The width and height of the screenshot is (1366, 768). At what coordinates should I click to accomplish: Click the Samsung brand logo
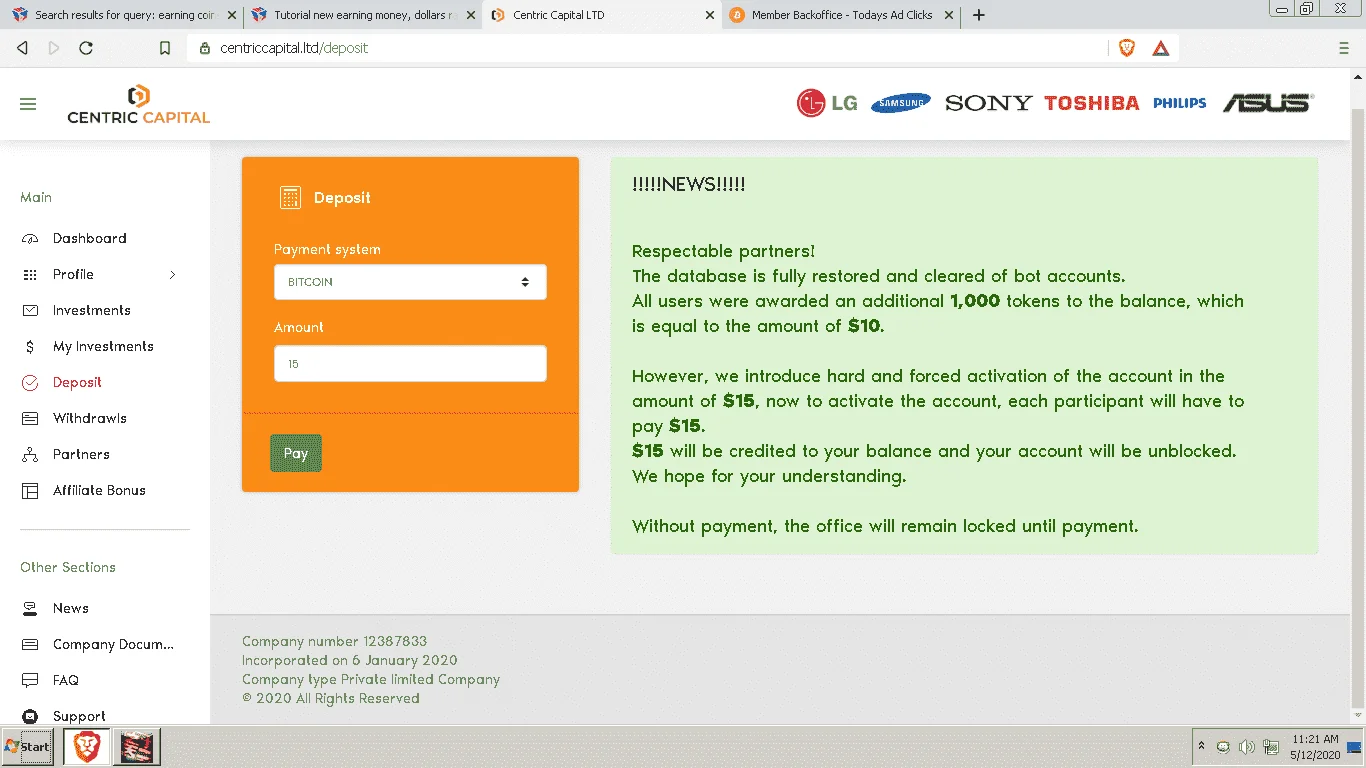tap(901, 103)
